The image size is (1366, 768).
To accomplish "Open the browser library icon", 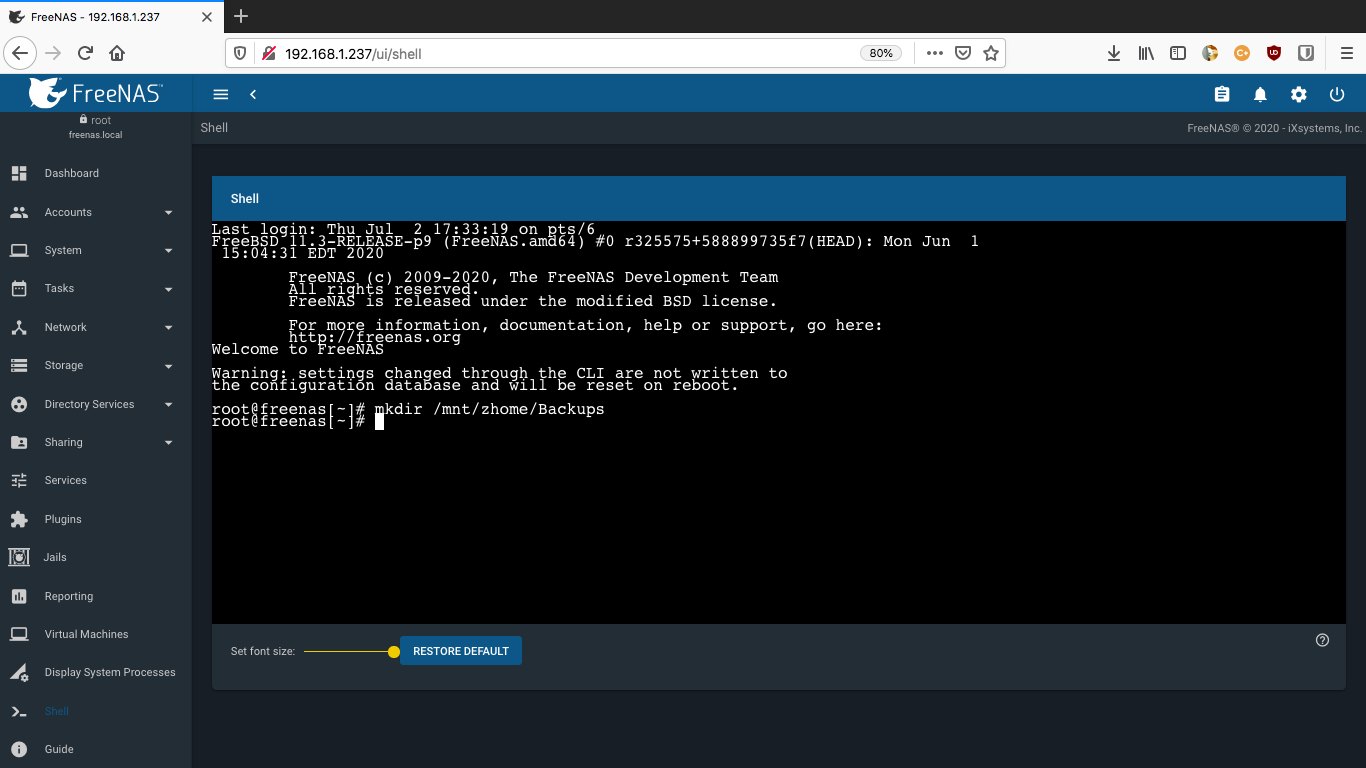I will tap(1146, 53).
